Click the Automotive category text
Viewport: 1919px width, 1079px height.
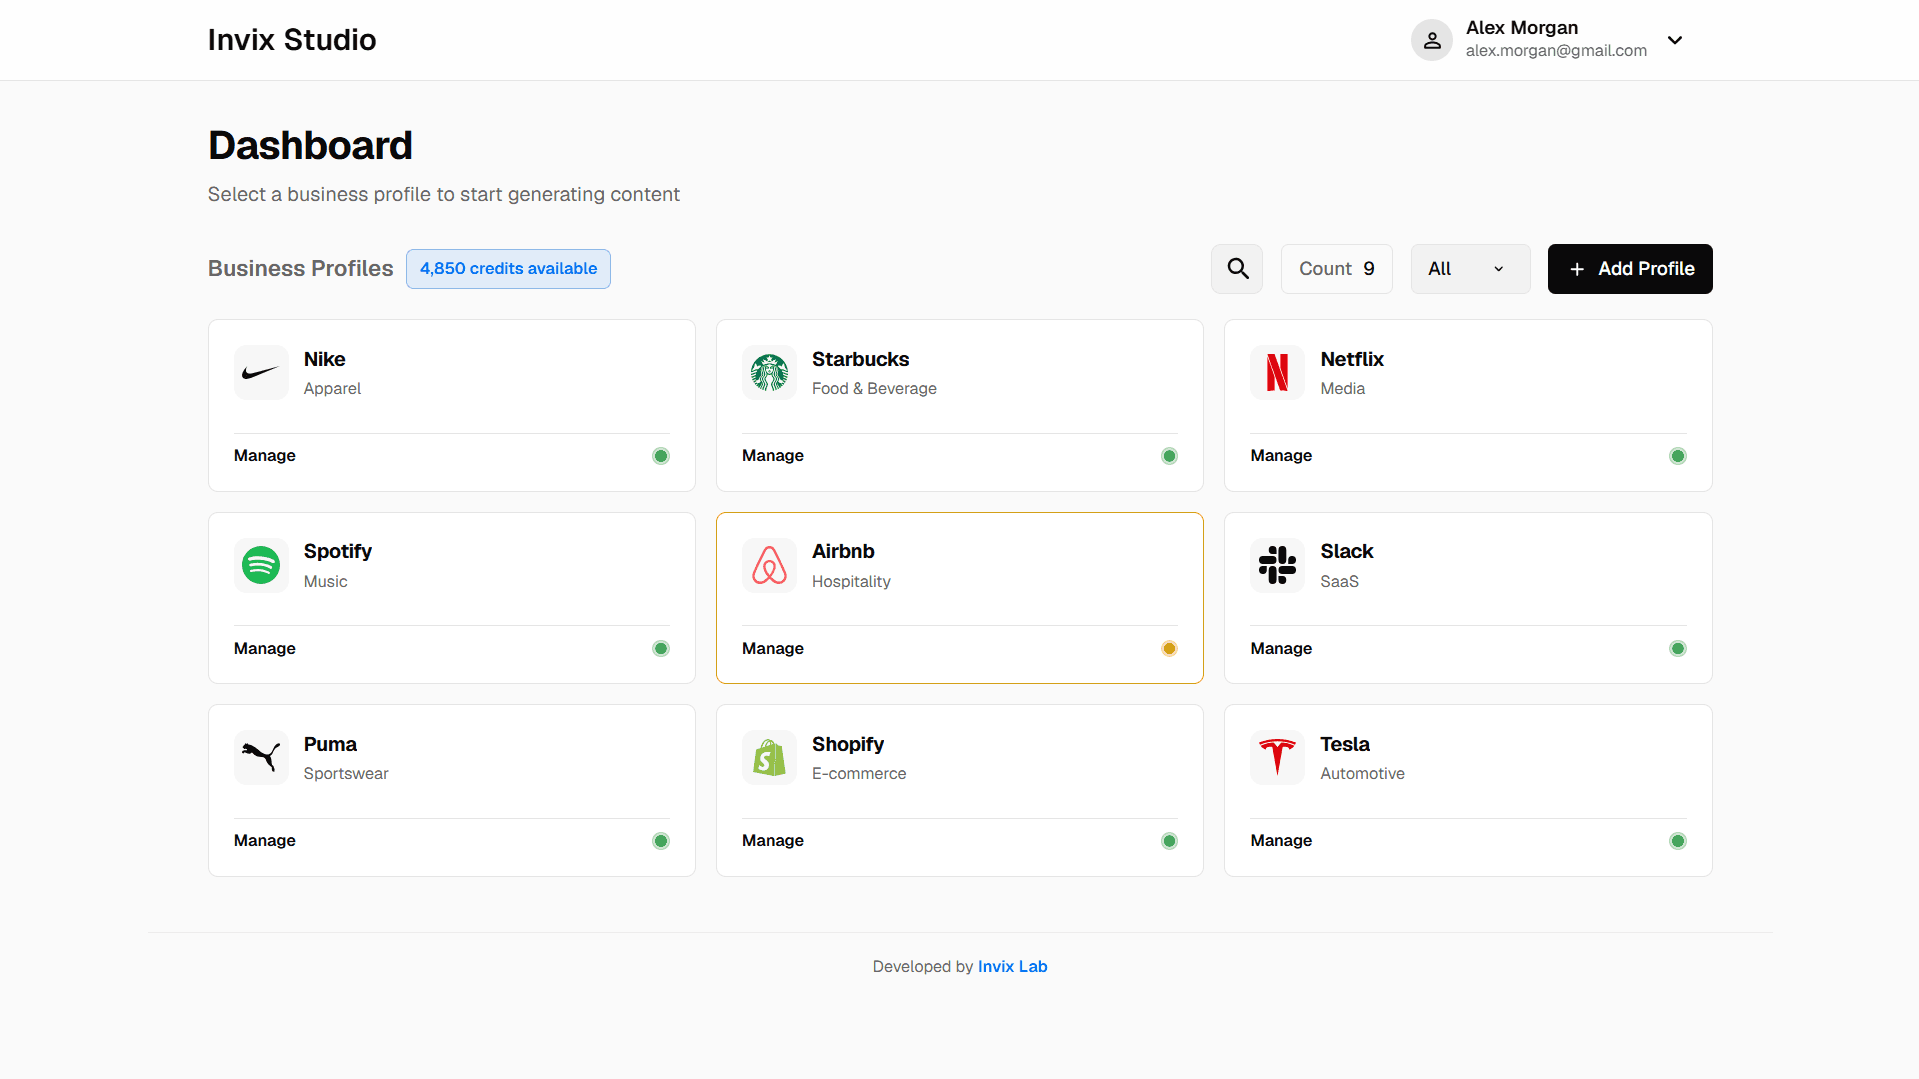1362,774
